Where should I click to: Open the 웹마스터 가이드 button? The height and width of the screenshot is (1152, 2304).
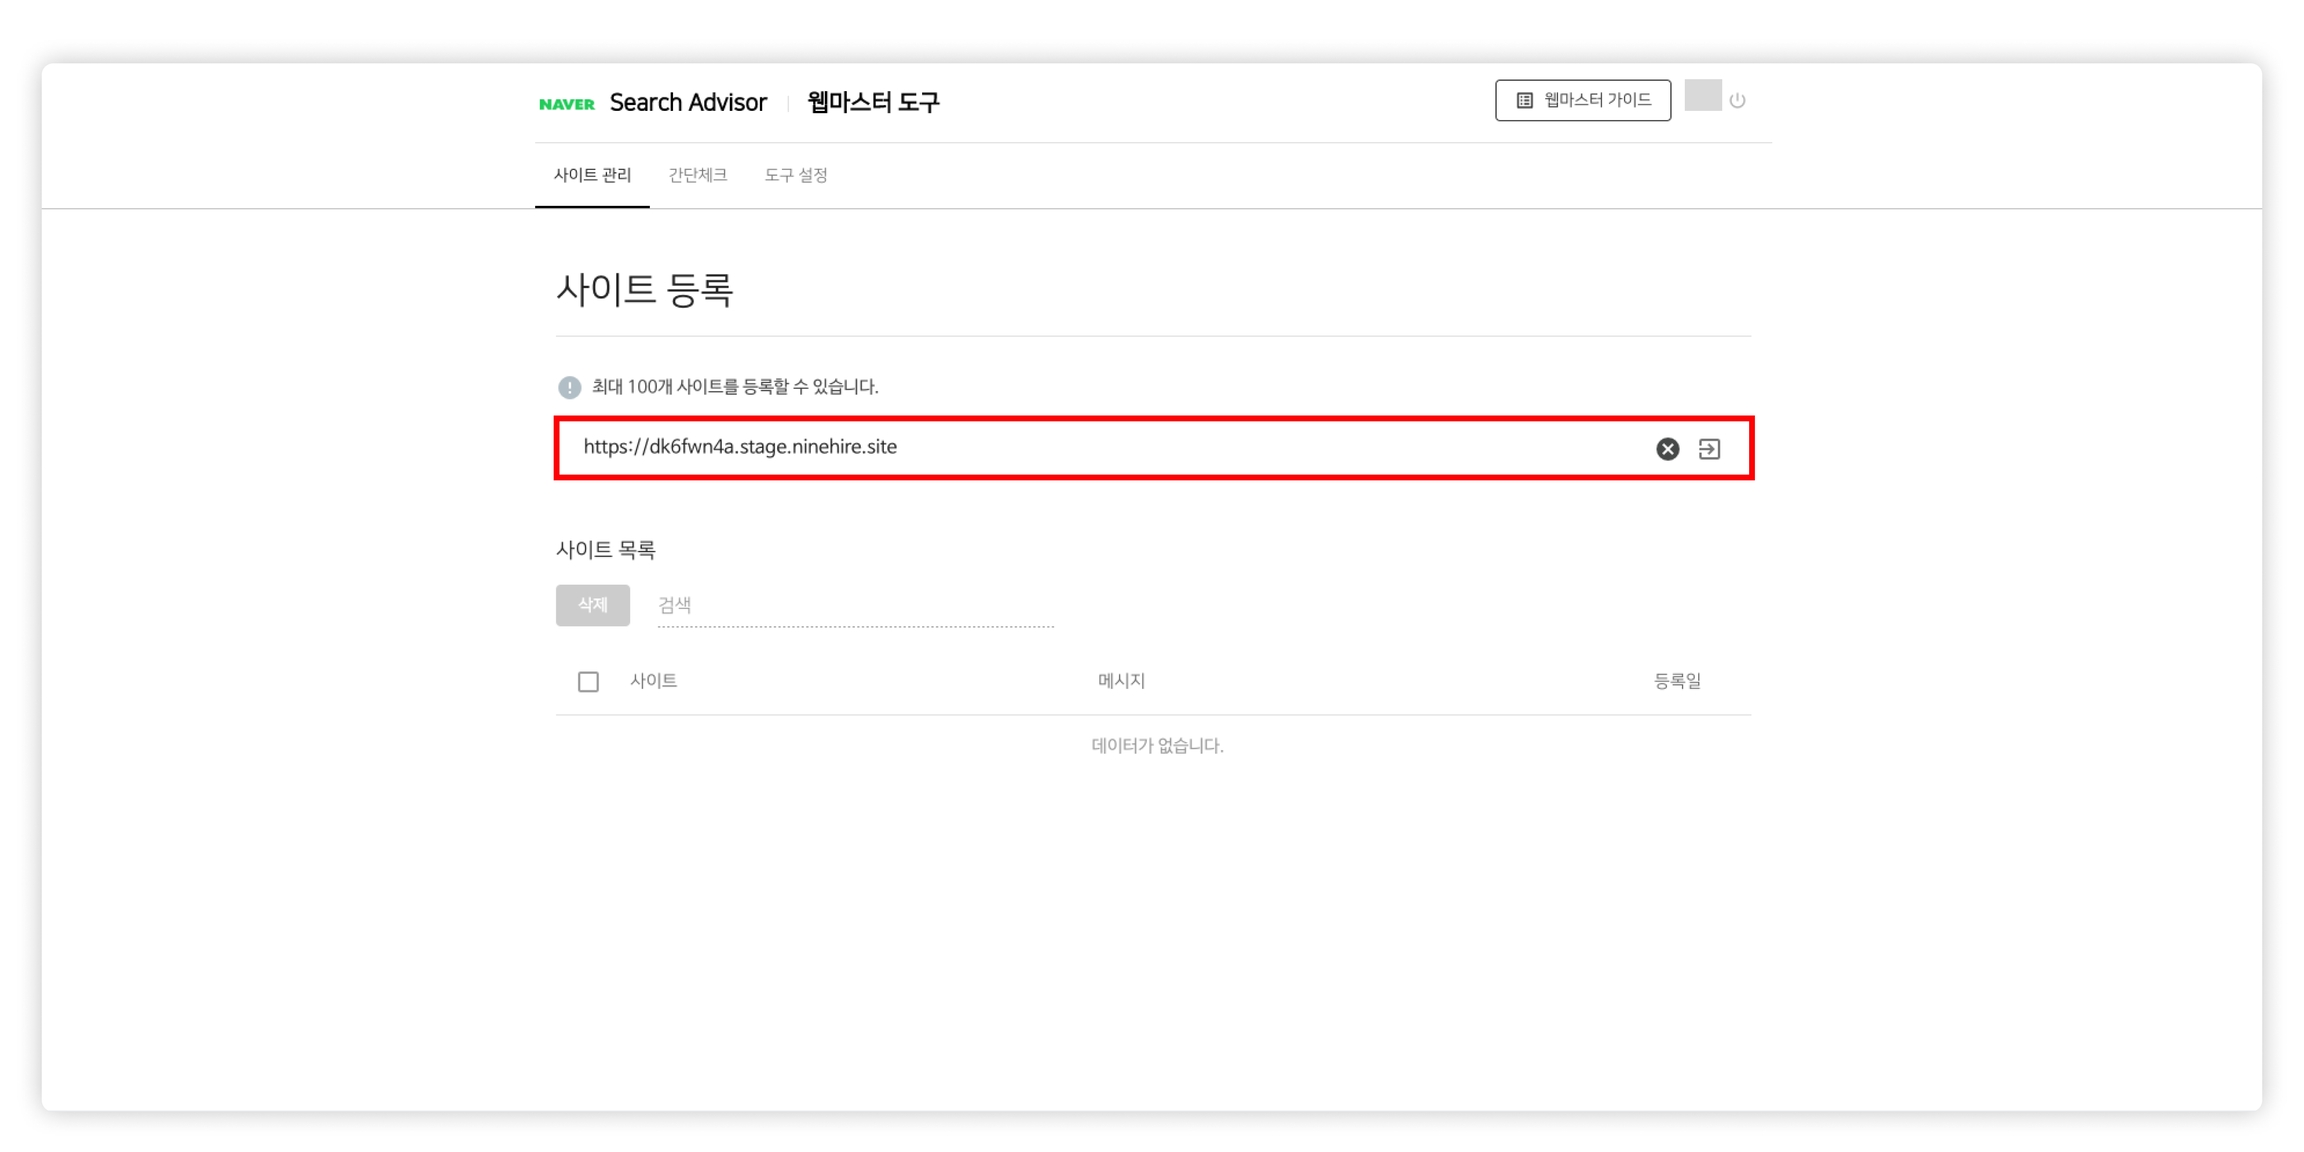(1582, 100)
